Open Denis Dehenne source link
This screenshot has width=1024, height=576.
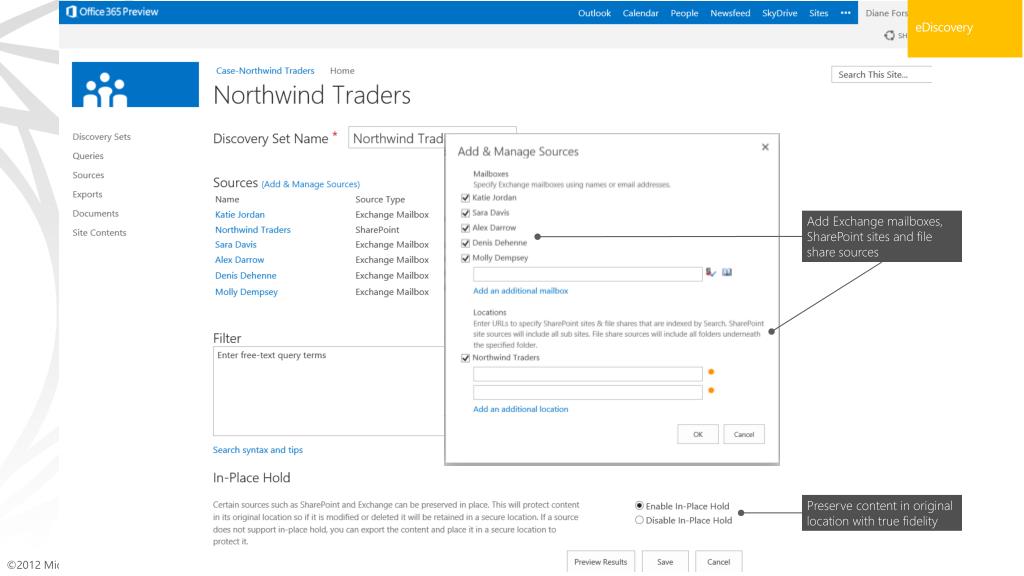coord(246,276)
